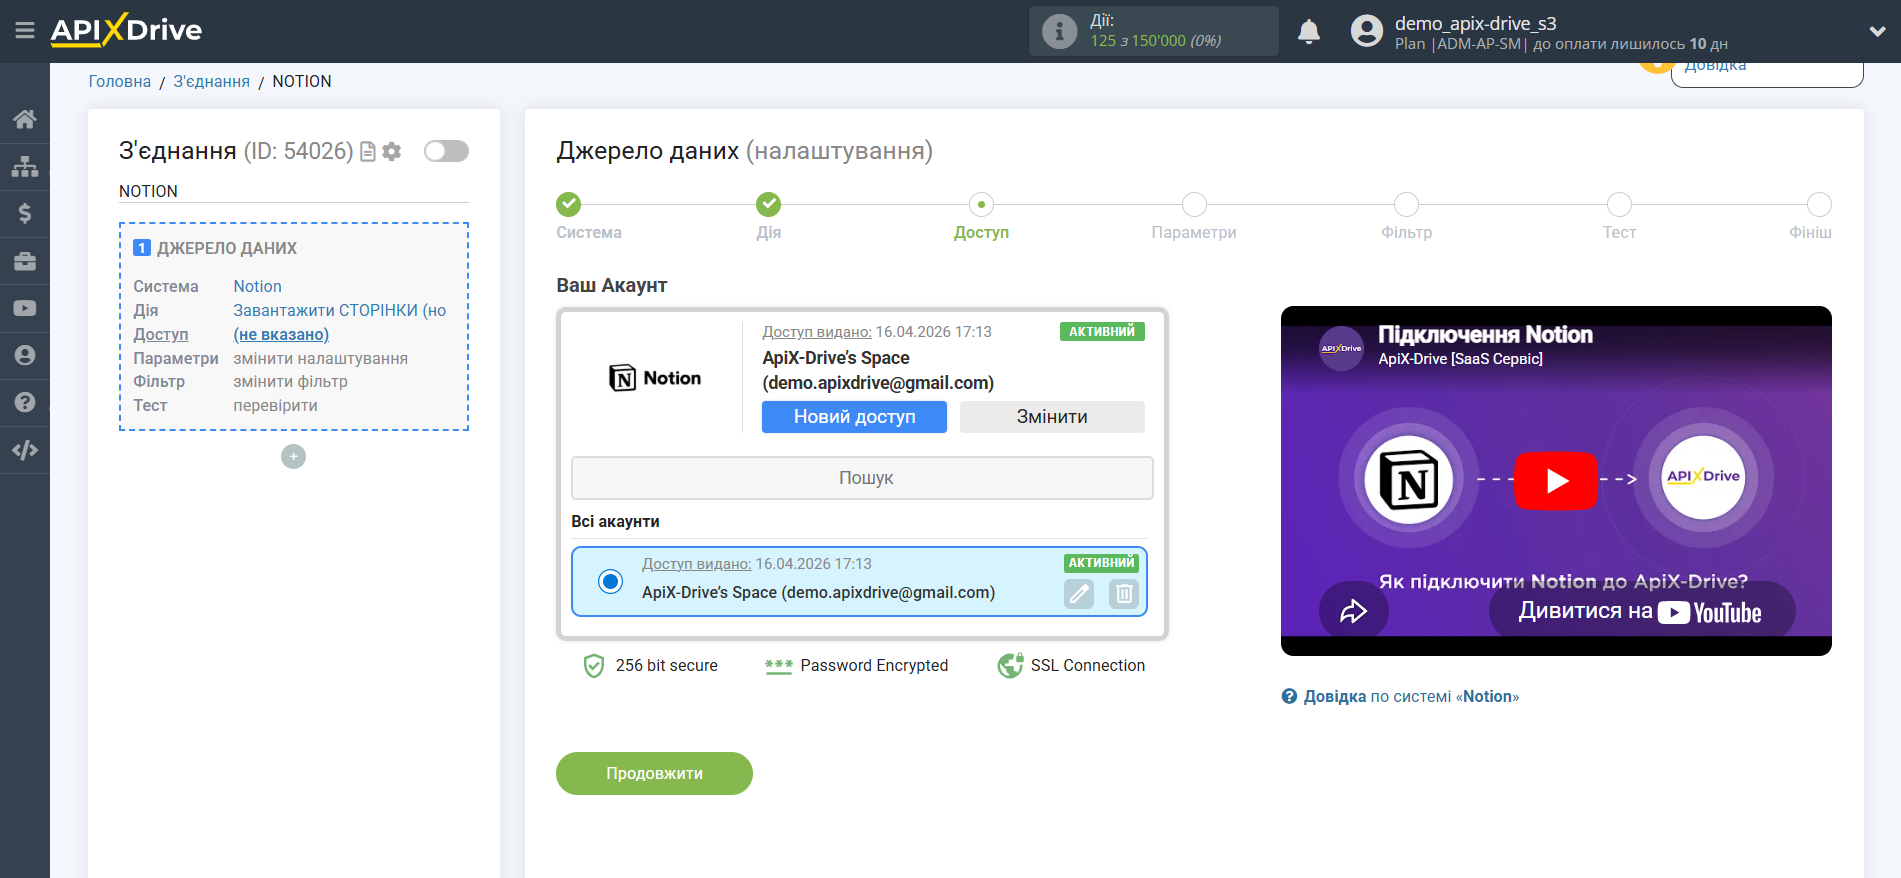This screenshot has height=878, width=1901.
Task: Open connection settings gear icon
Action: 392,151
